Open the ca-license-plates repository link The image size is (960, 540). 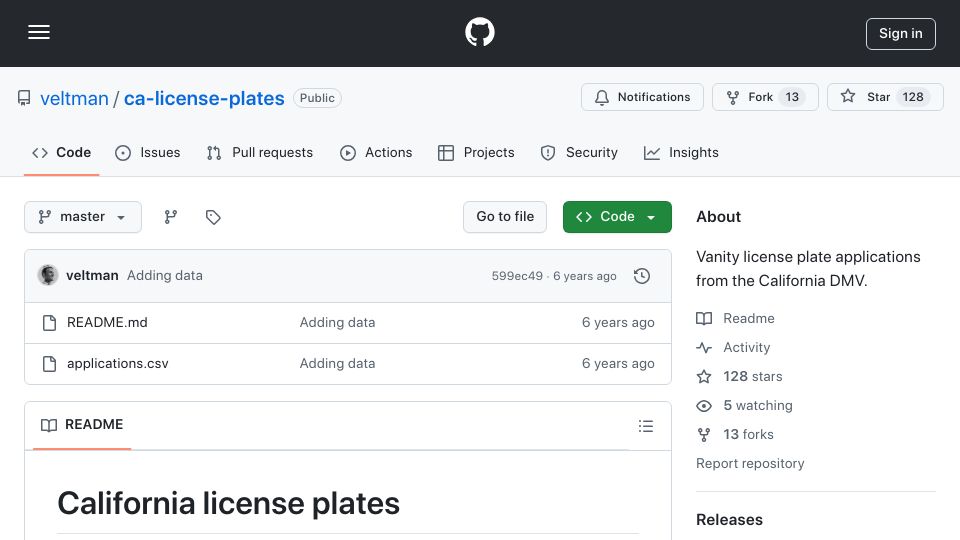(x=204, y=99)
